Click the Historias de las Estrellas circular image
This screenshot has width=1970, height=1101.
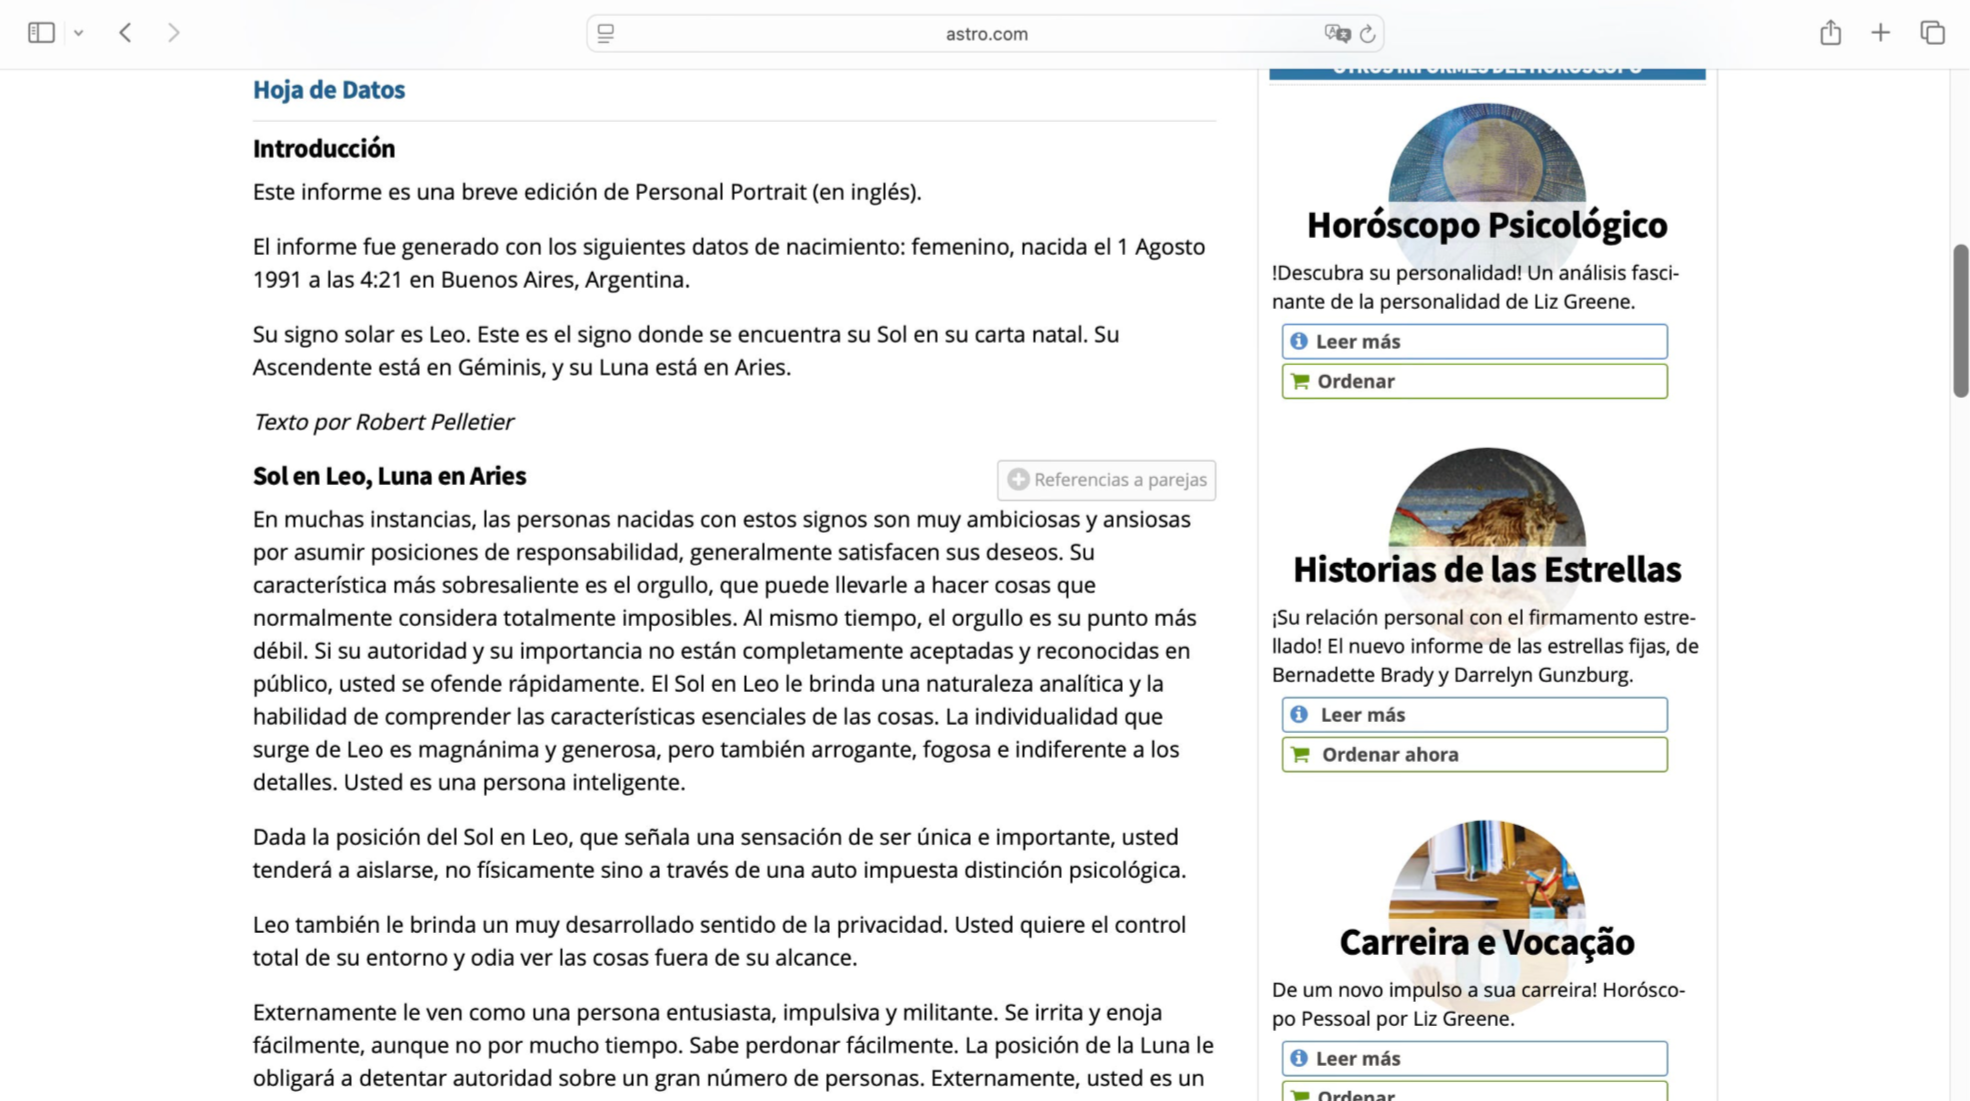[1486, 499]
